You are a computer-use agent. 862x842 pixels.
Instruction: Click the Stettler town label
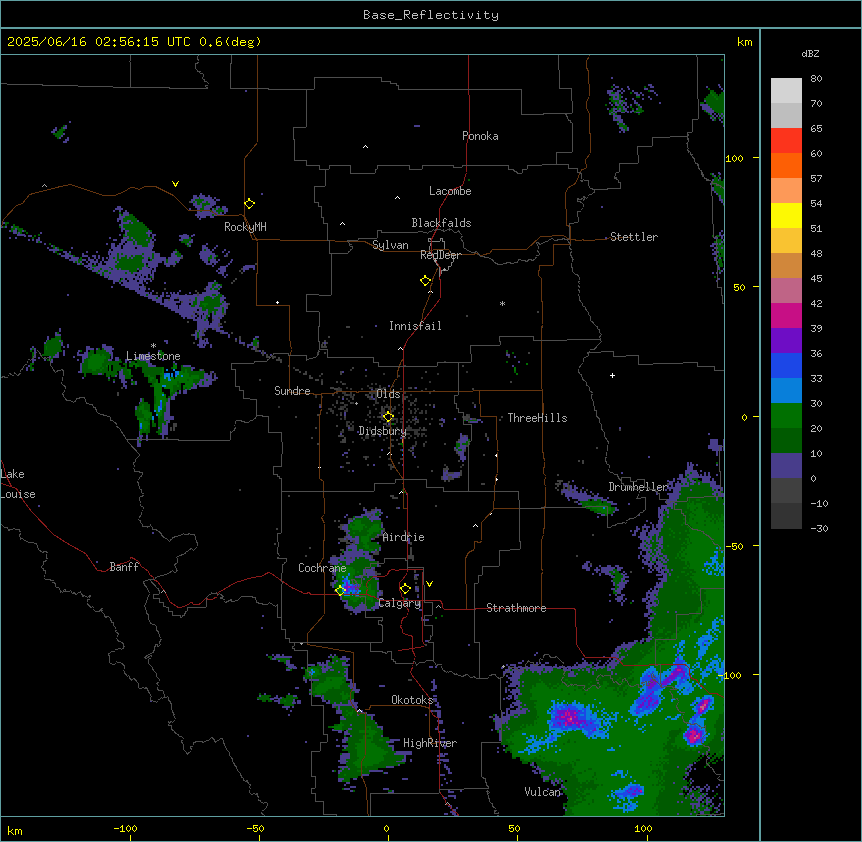pos(634,237)
